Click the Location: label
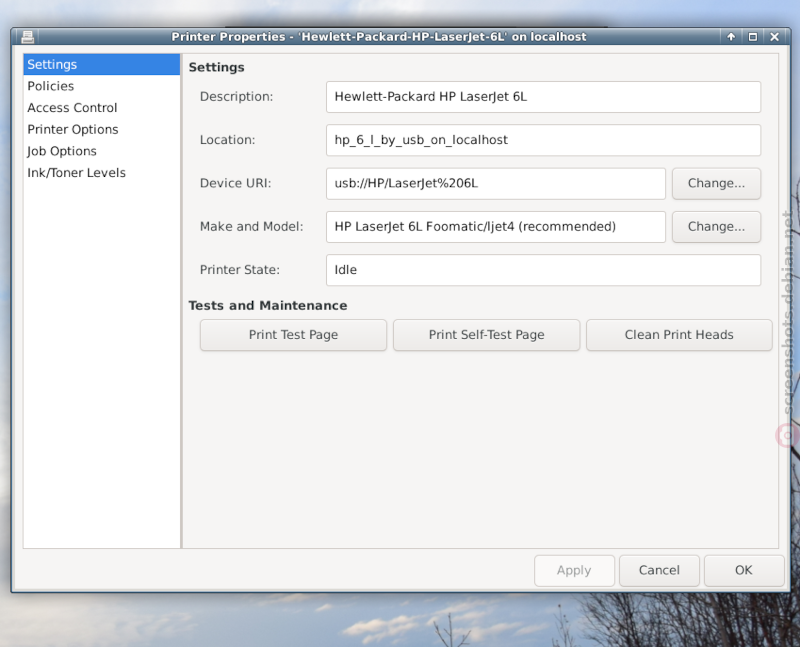Viewport: 800px width, 647px height. (x=227, y=140)
